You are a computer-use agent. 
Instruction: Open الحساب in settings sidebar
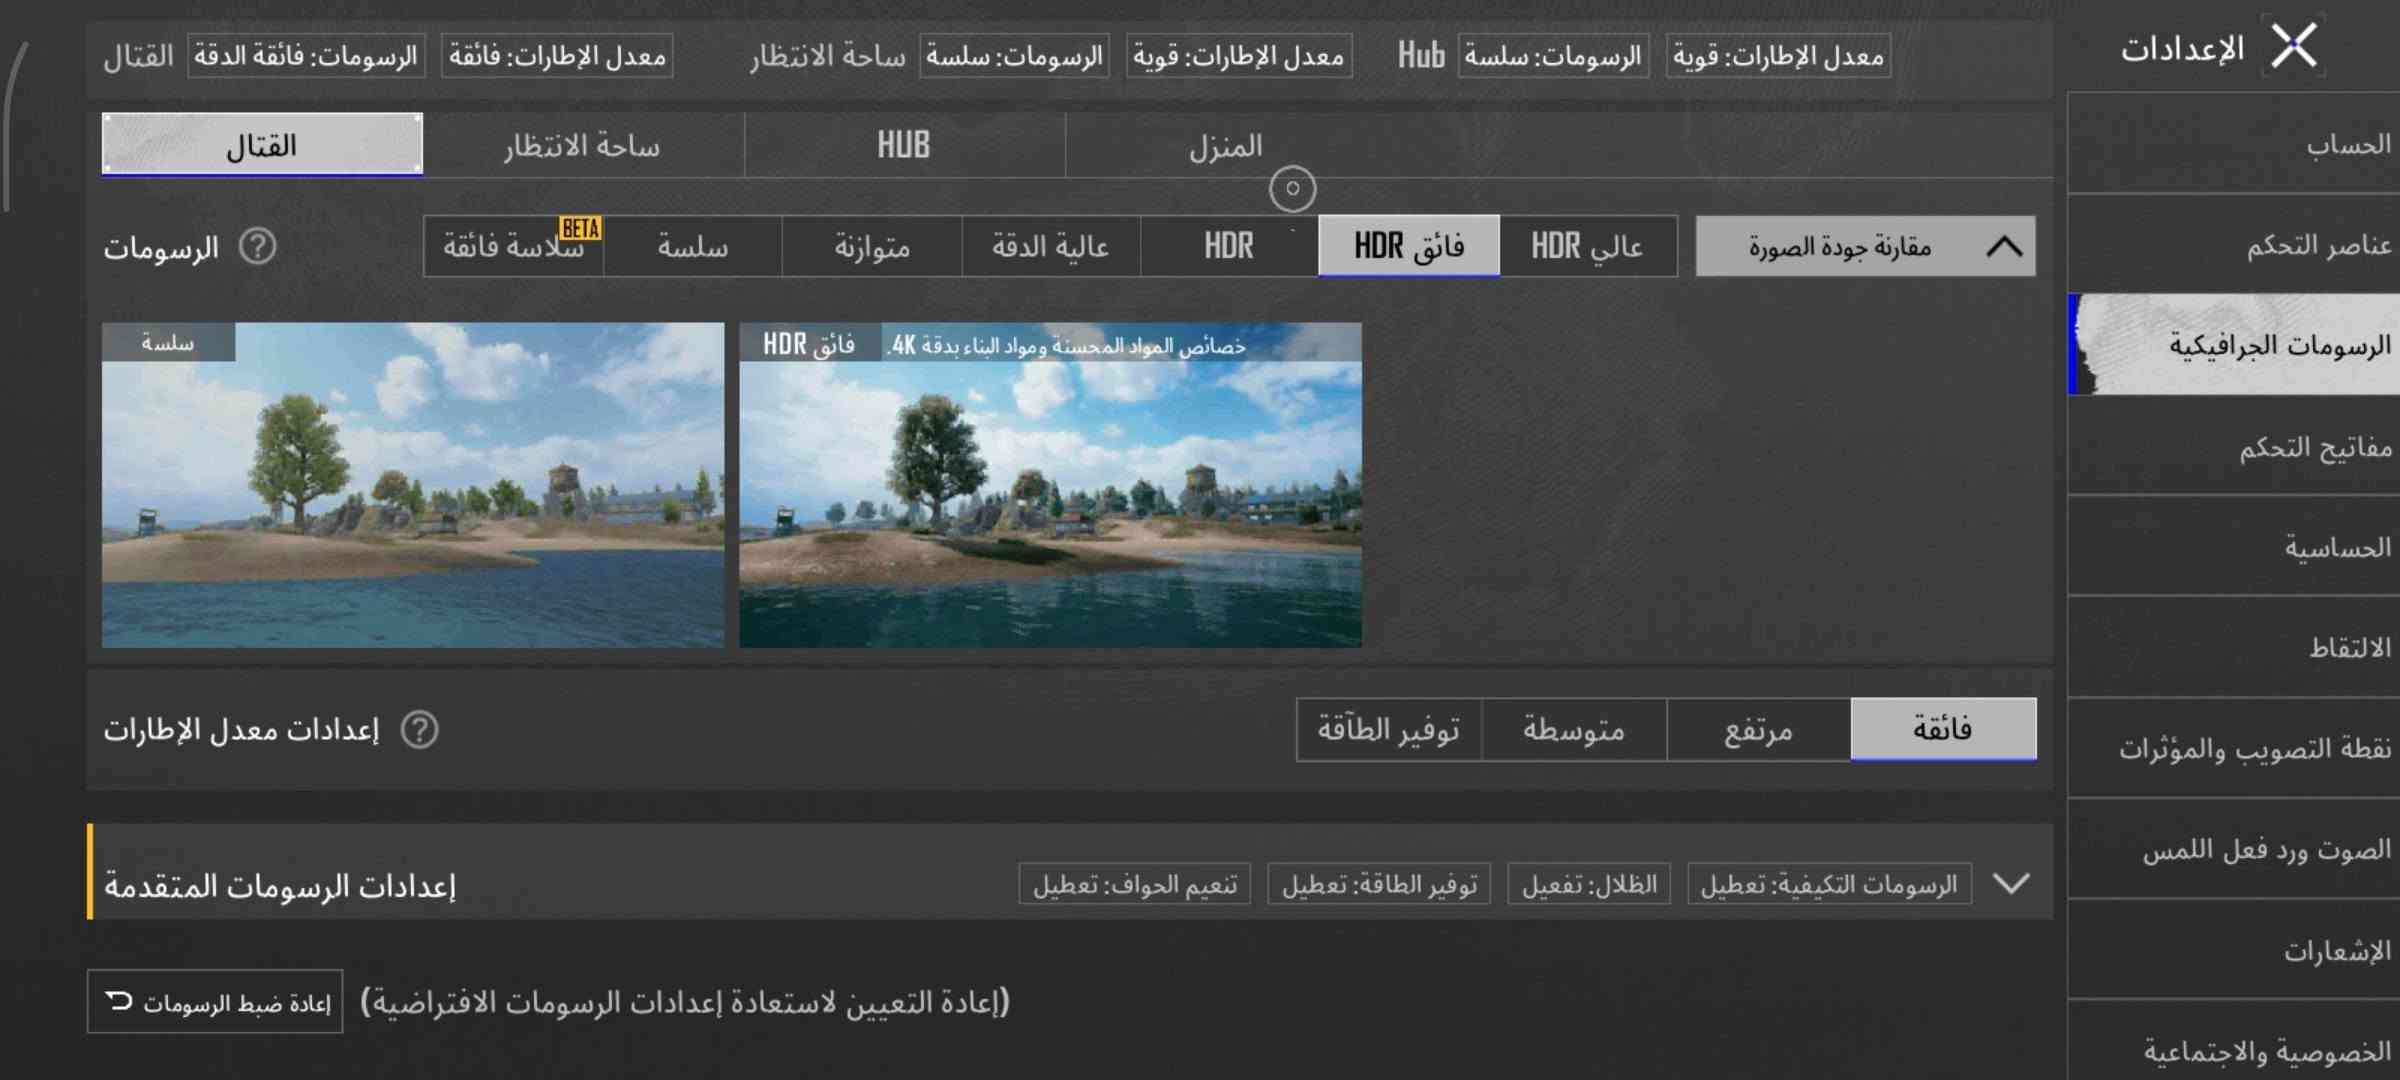(2234, 144)
